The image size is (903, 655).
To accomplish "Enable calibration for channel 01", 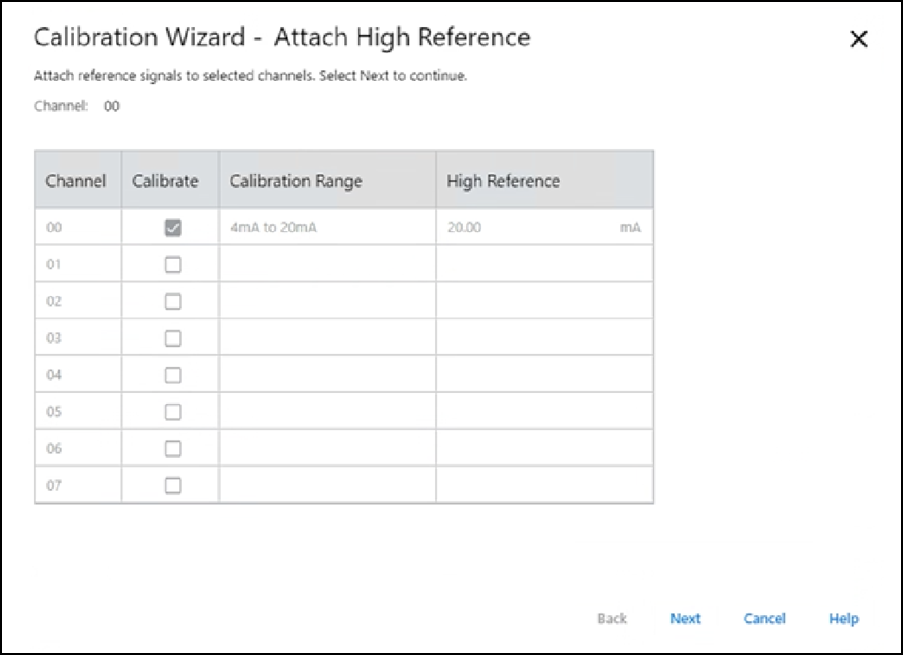I will [173, 265].
